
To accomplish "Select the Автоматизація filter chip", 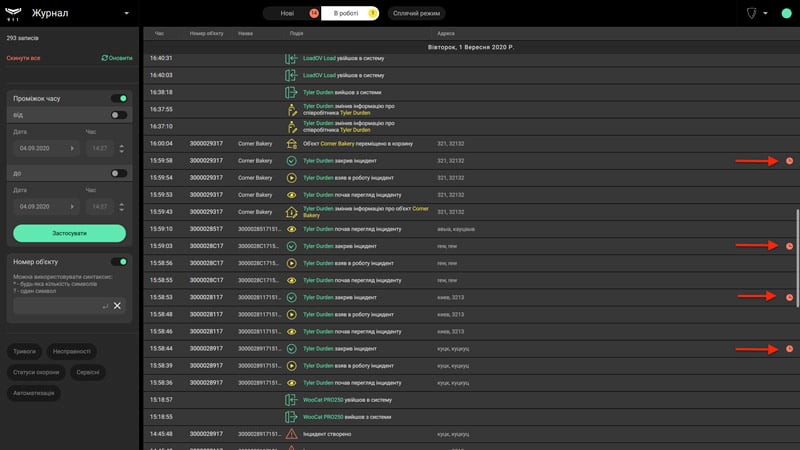I will point(34,393).
